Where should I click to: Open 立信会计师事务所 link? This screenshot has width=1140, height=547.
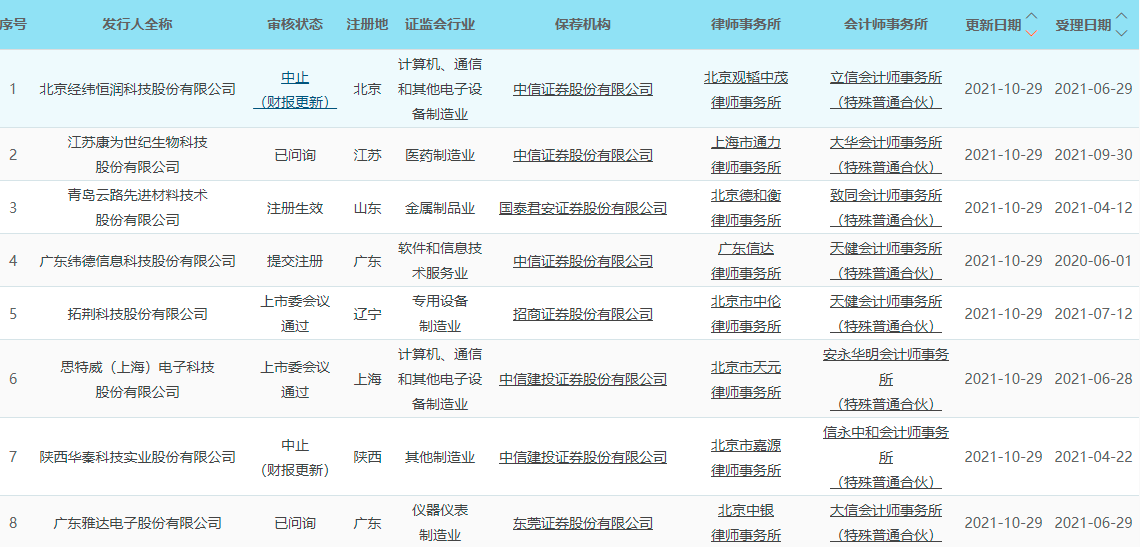pos(886,89)
